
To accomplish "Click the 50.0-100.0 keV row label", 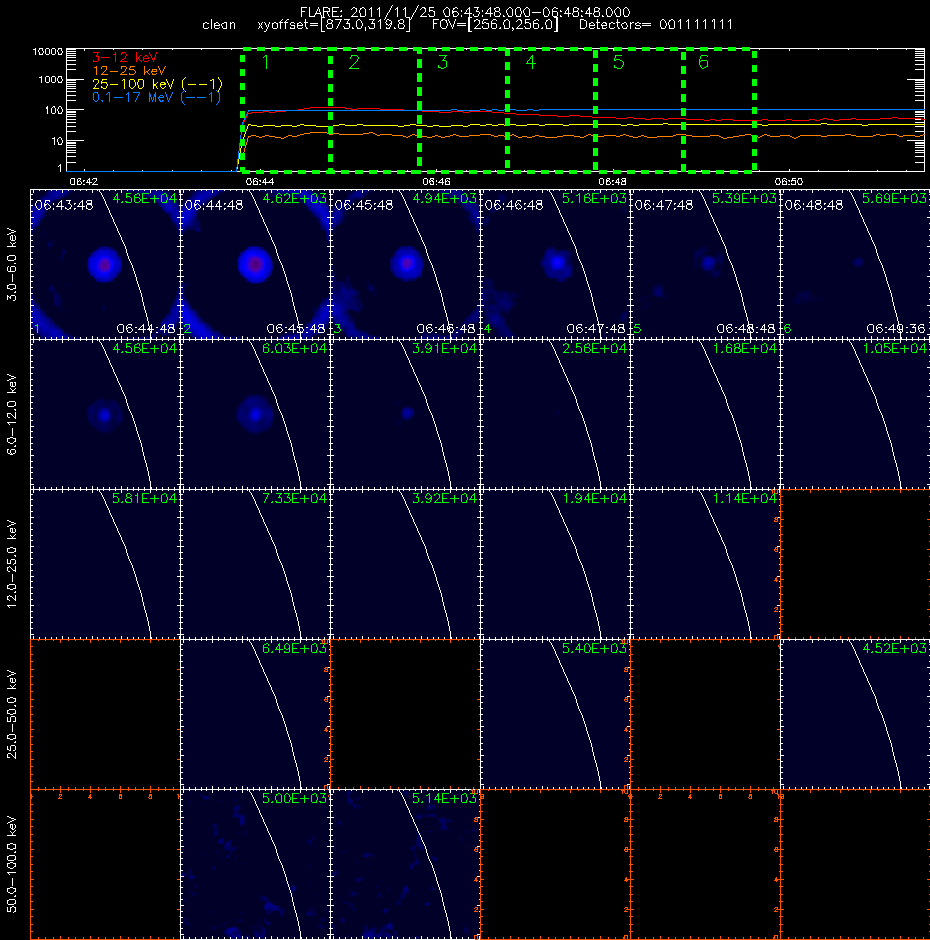I will (x=12, y=864).
